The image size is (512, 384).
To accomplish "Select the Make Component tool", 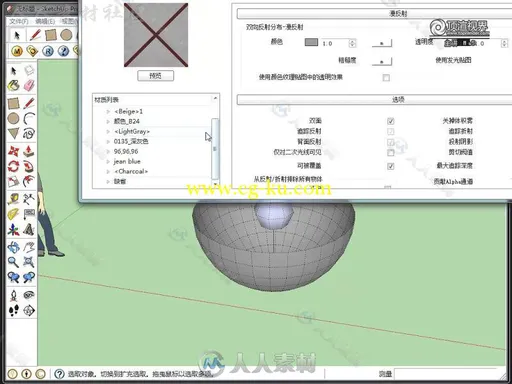I will coord(29,70).
